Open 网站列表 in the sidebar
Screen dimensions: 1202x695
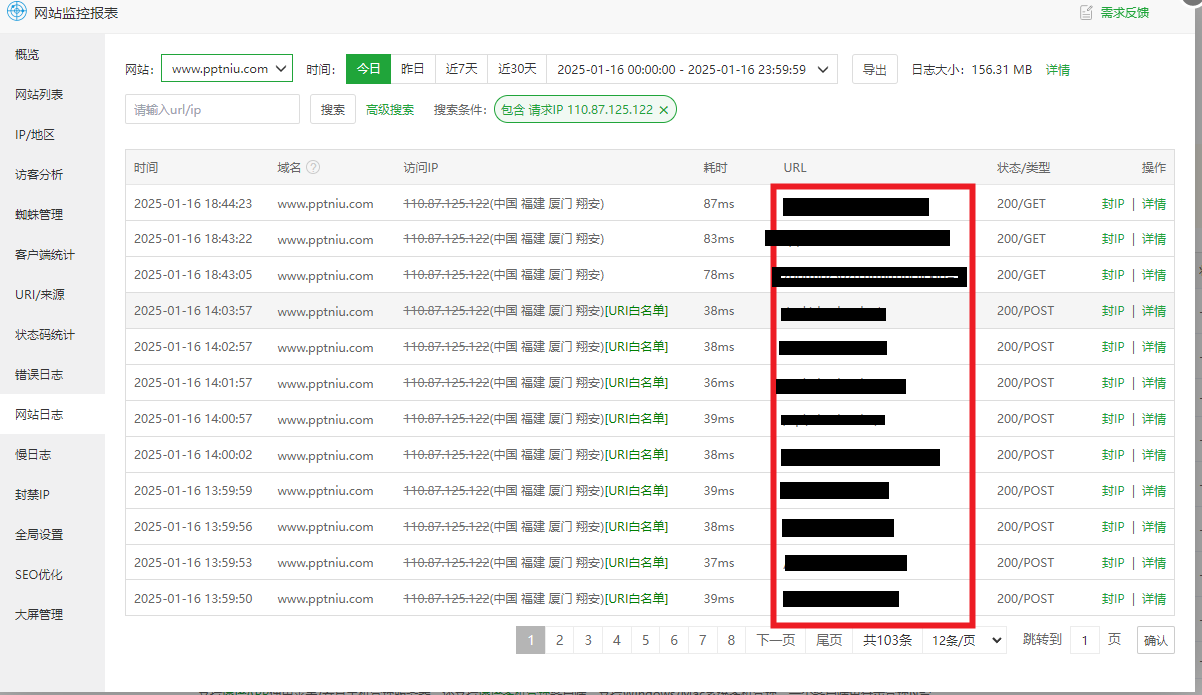click(x=52, y=94)
